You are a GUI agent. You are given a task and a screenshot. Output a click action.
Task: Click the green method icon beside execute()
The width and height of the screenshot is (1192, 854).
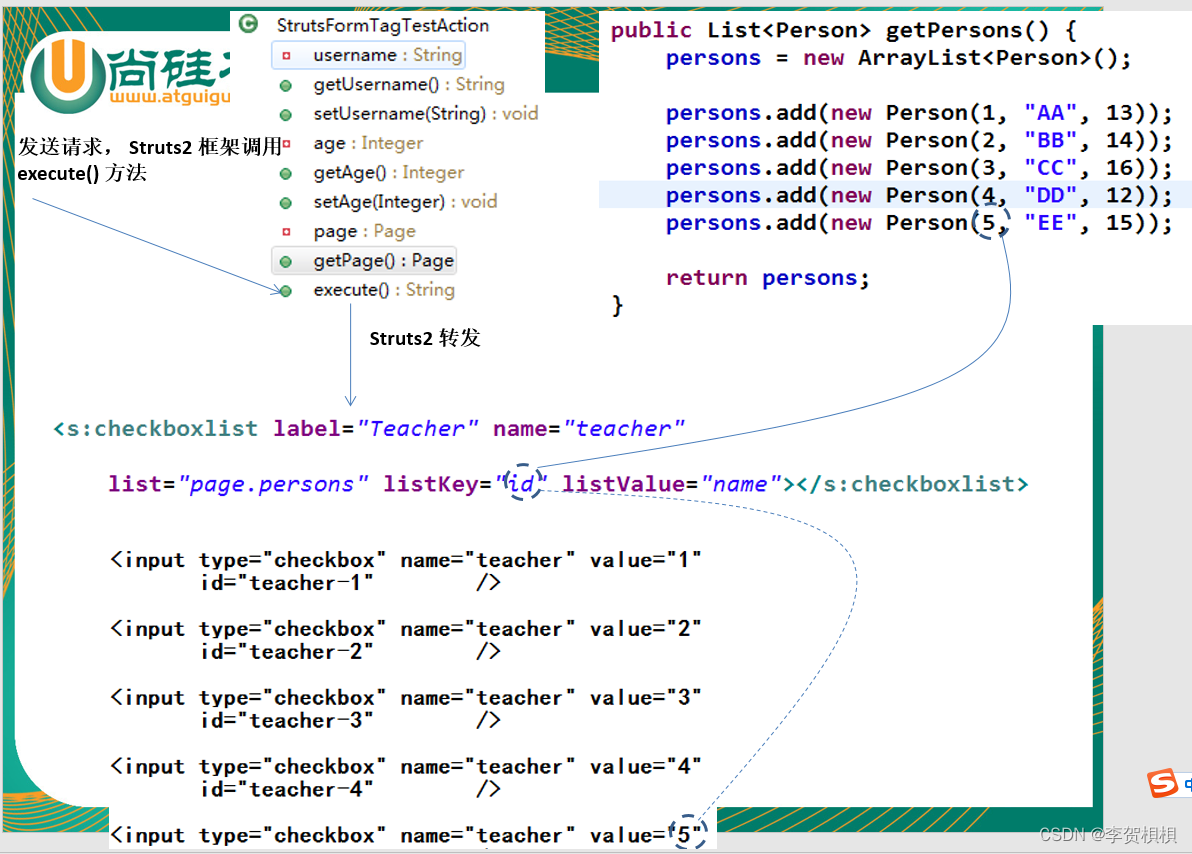(x=286, y=291)
